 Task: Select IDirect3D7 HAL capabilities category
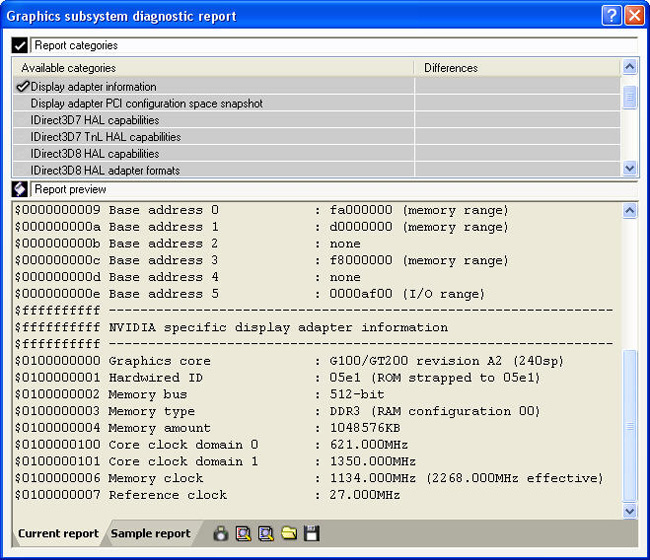(317, 120)
